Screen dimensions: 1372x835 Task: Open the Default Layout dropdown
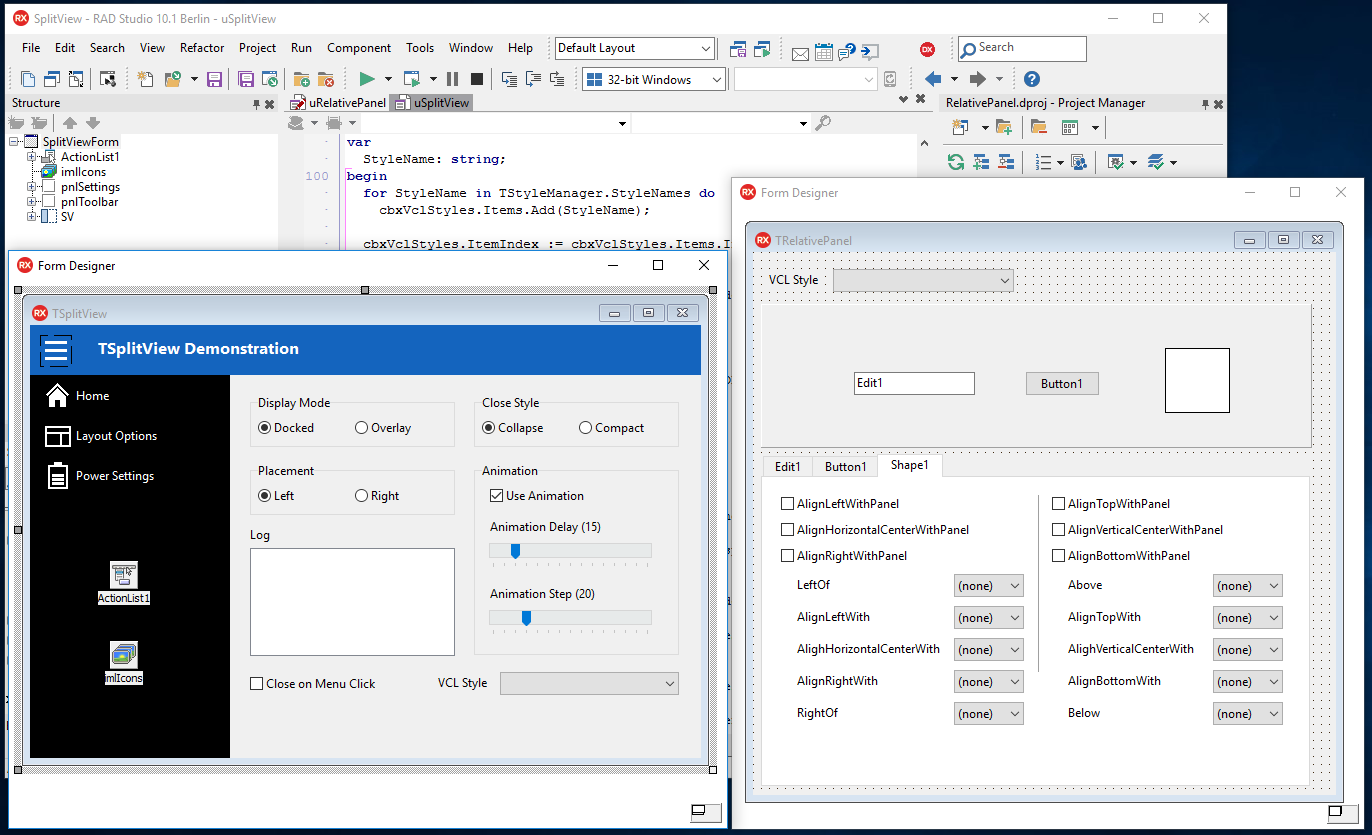tap(634, 48)
